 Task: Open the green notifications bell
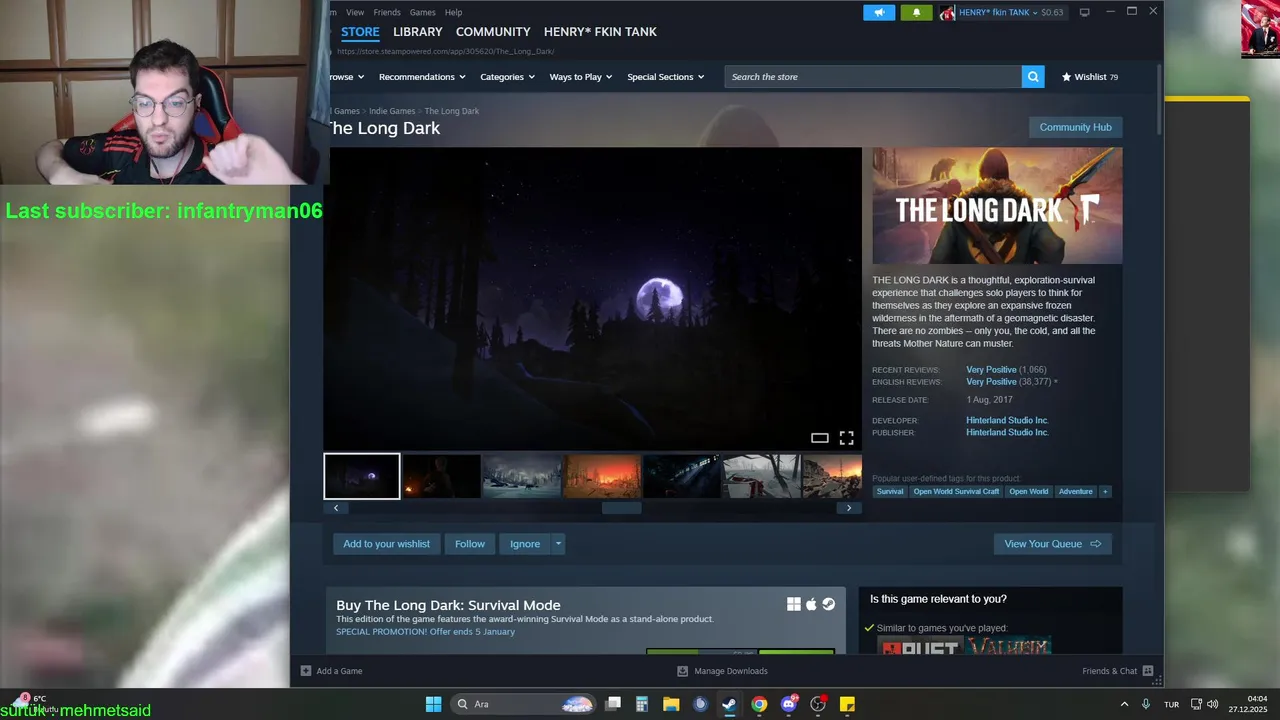[x=916, y=12]
